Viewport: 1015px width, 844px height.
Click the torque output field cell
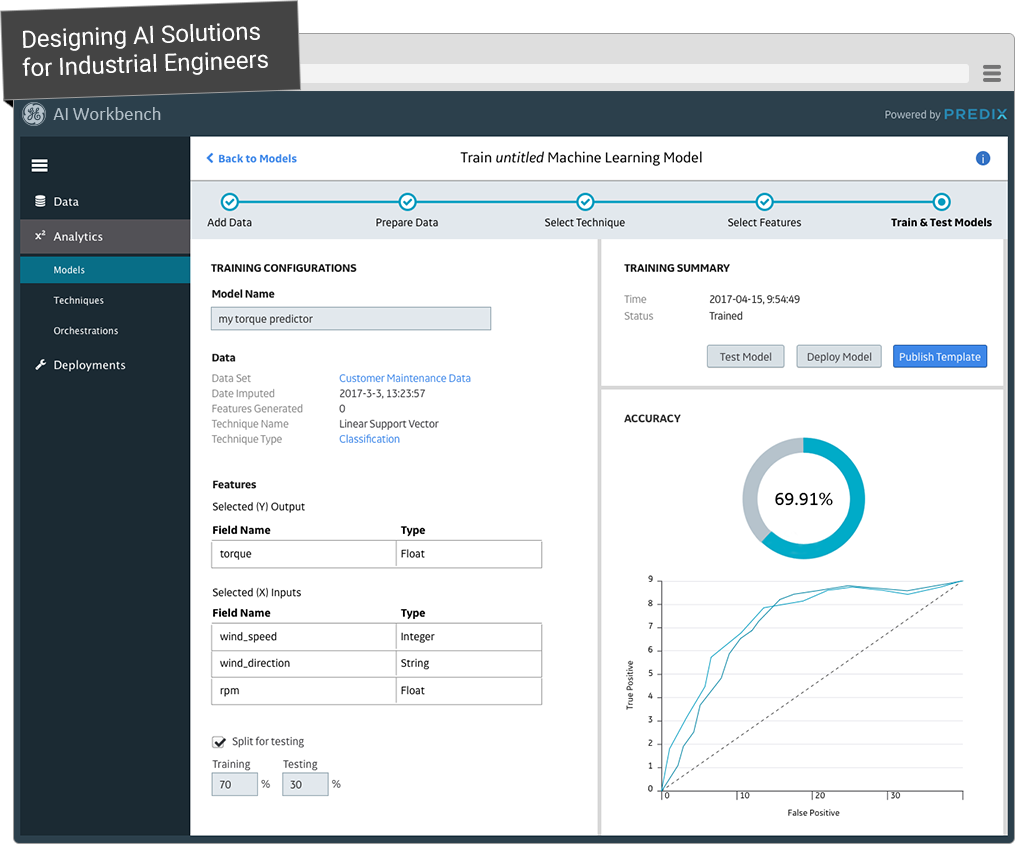point(304,554)
